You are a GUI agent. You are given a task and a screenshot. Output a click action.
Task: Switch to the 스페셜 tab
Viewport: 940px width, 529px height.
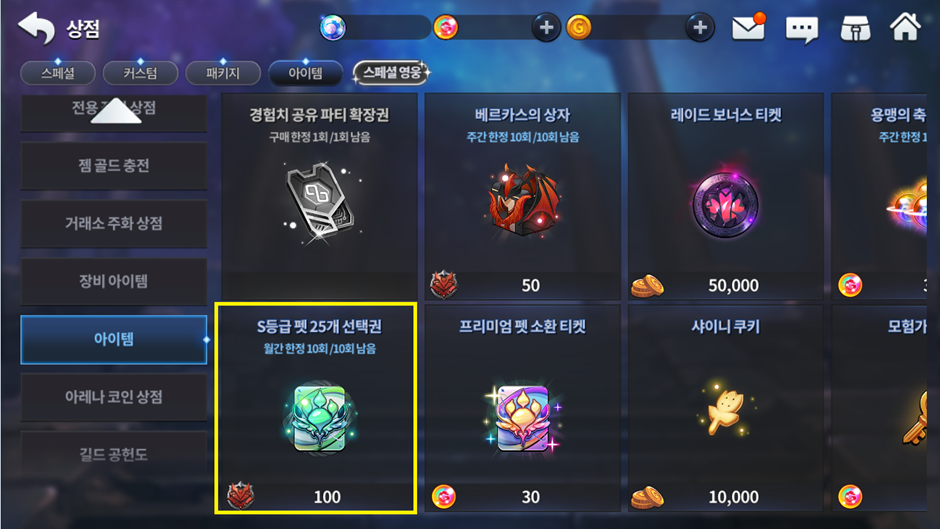pos(58,73)
